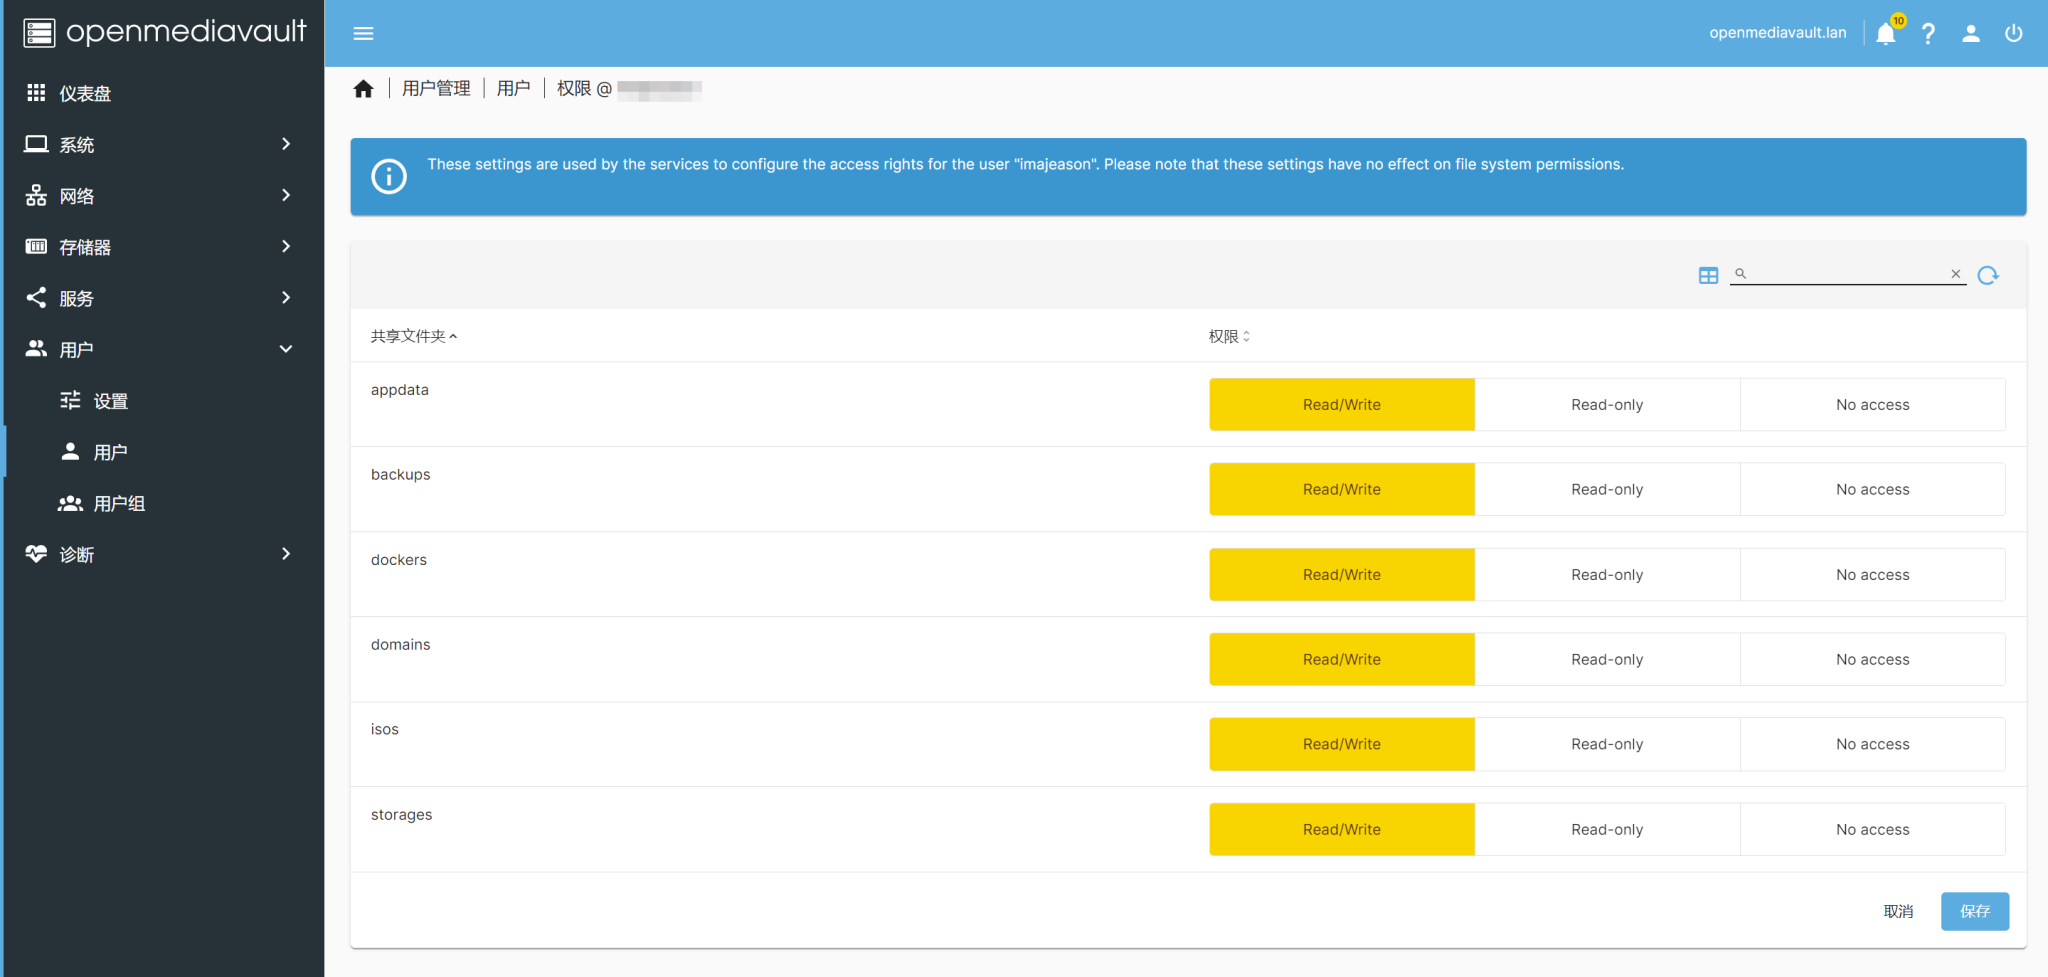
Task: Reload the permissions table with refresh icon
Action: point(1988,275)
